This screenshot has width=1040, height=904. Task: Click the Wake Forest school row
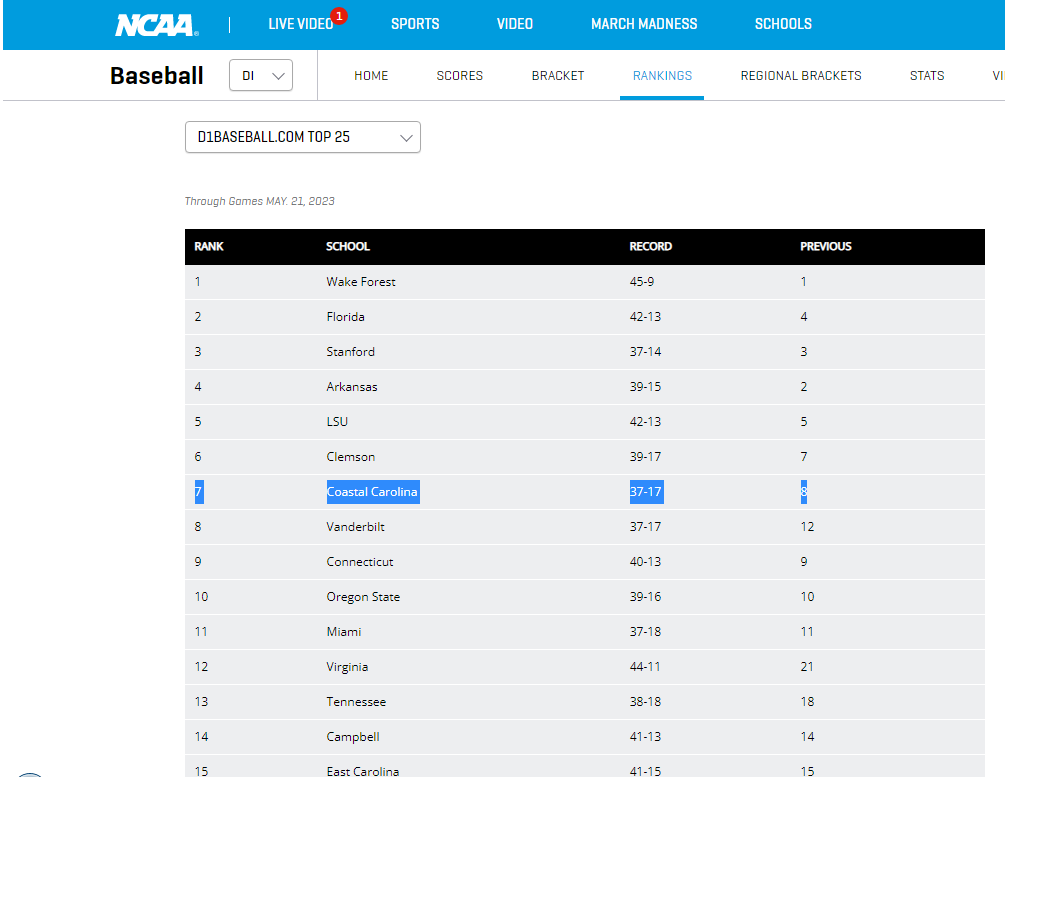pos(361,282)
